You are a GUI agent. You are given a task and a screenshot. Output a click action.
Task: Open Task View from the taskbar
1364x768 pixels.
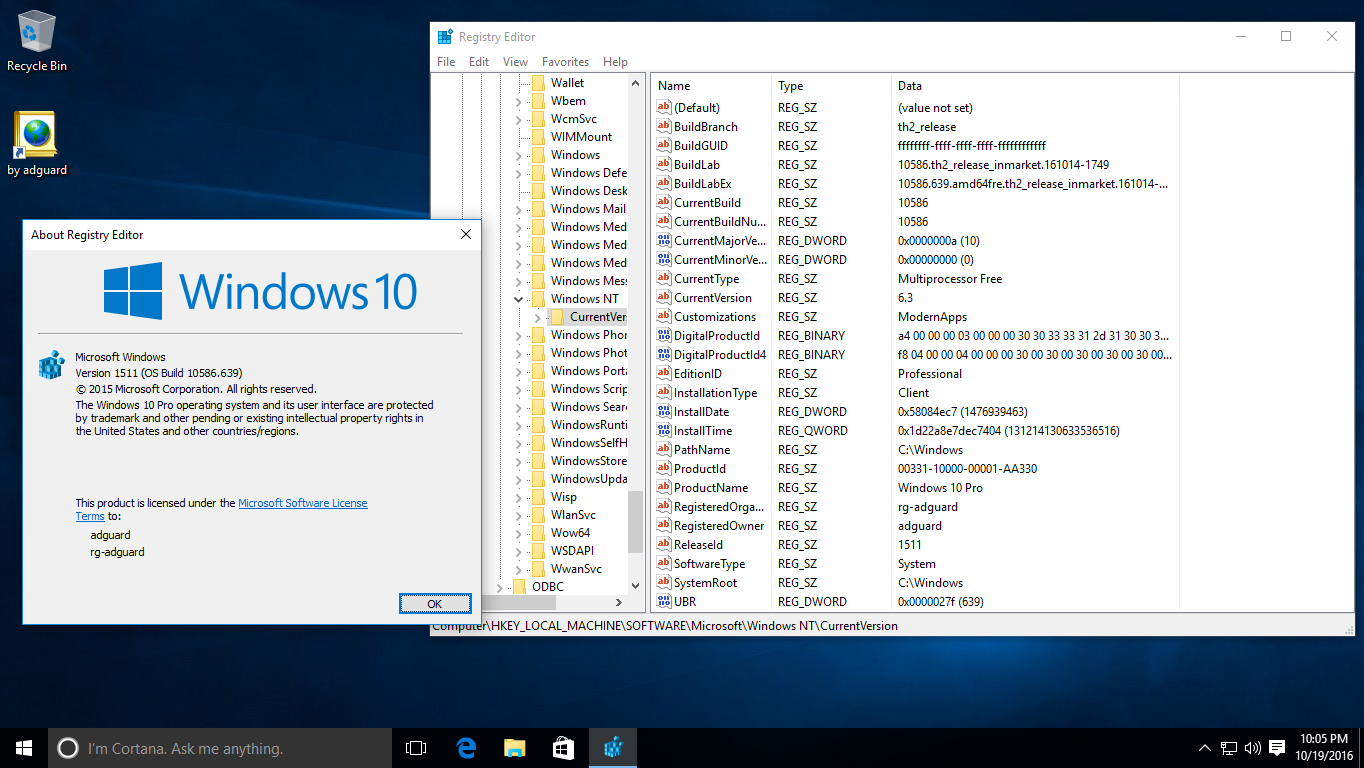tap(416, 748)
